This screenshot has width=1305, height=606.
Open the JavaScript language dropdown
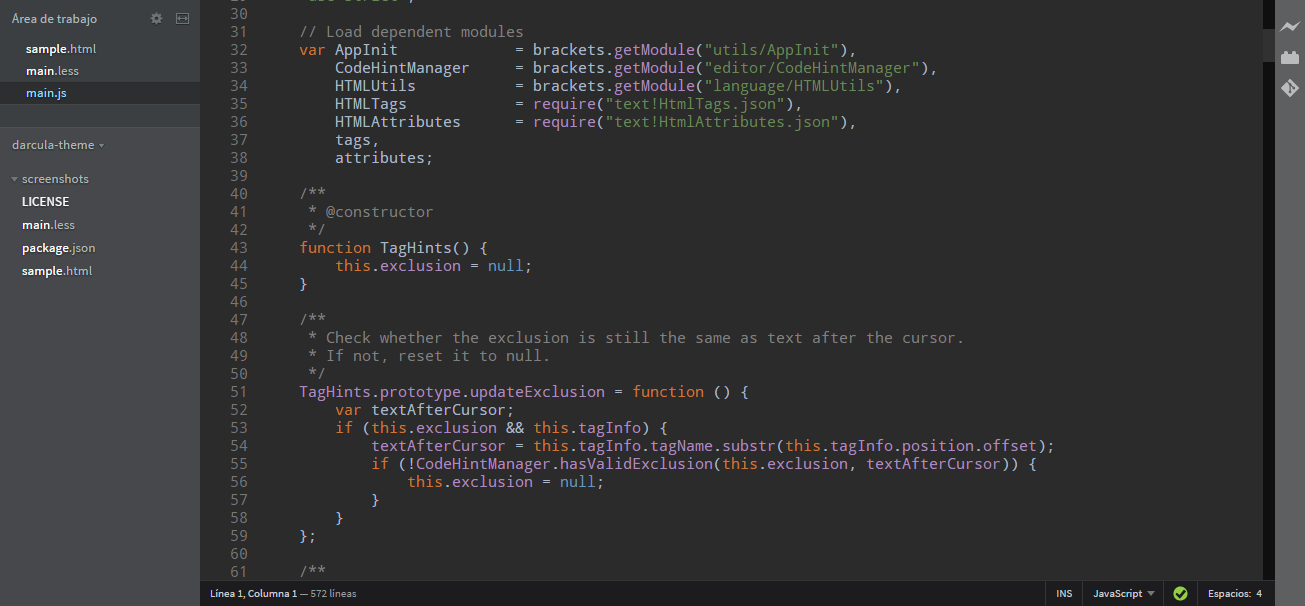[1124, 593]
